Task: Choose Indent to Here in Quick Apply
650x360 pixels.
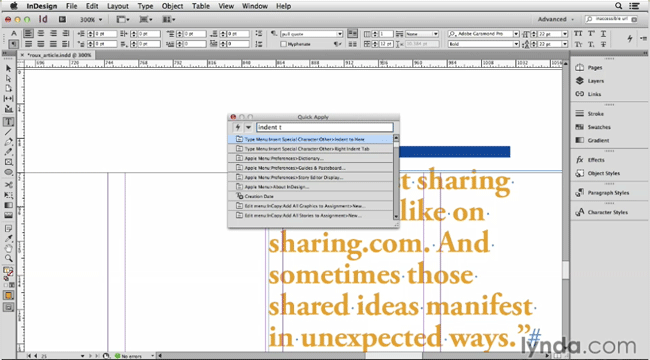Action: [x=310, y=139]
